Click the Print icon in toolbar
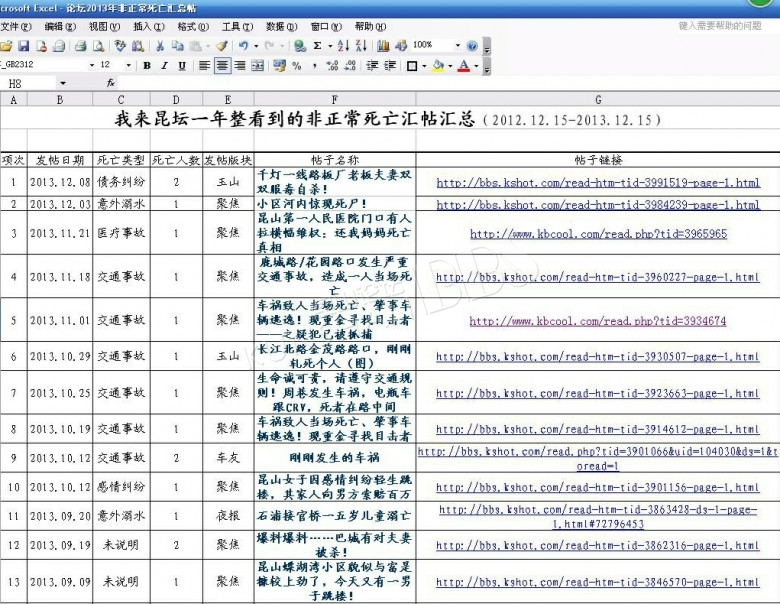This screenshot has width=780, height=604. click(80, 46)
